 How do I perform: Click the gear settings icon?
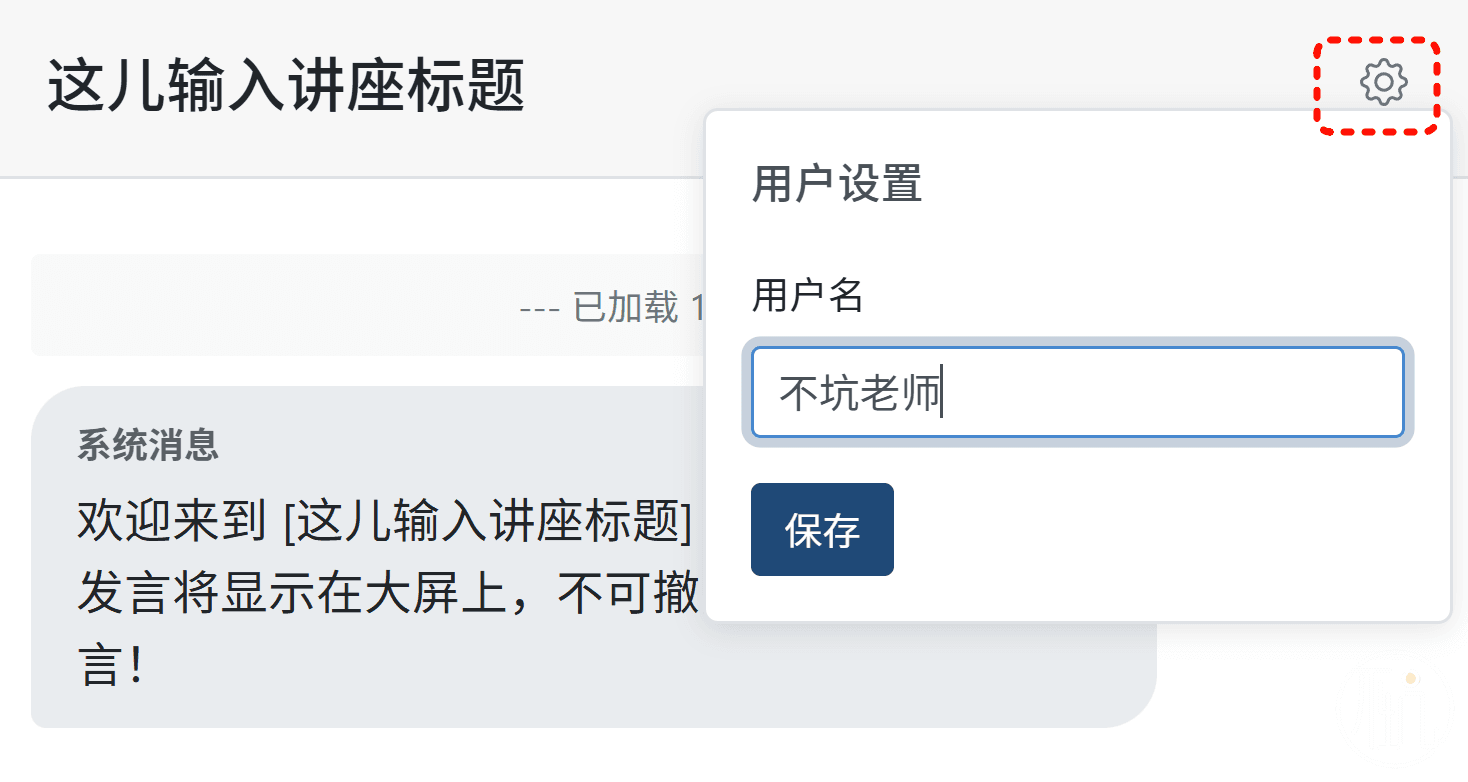pos(1383,82)
